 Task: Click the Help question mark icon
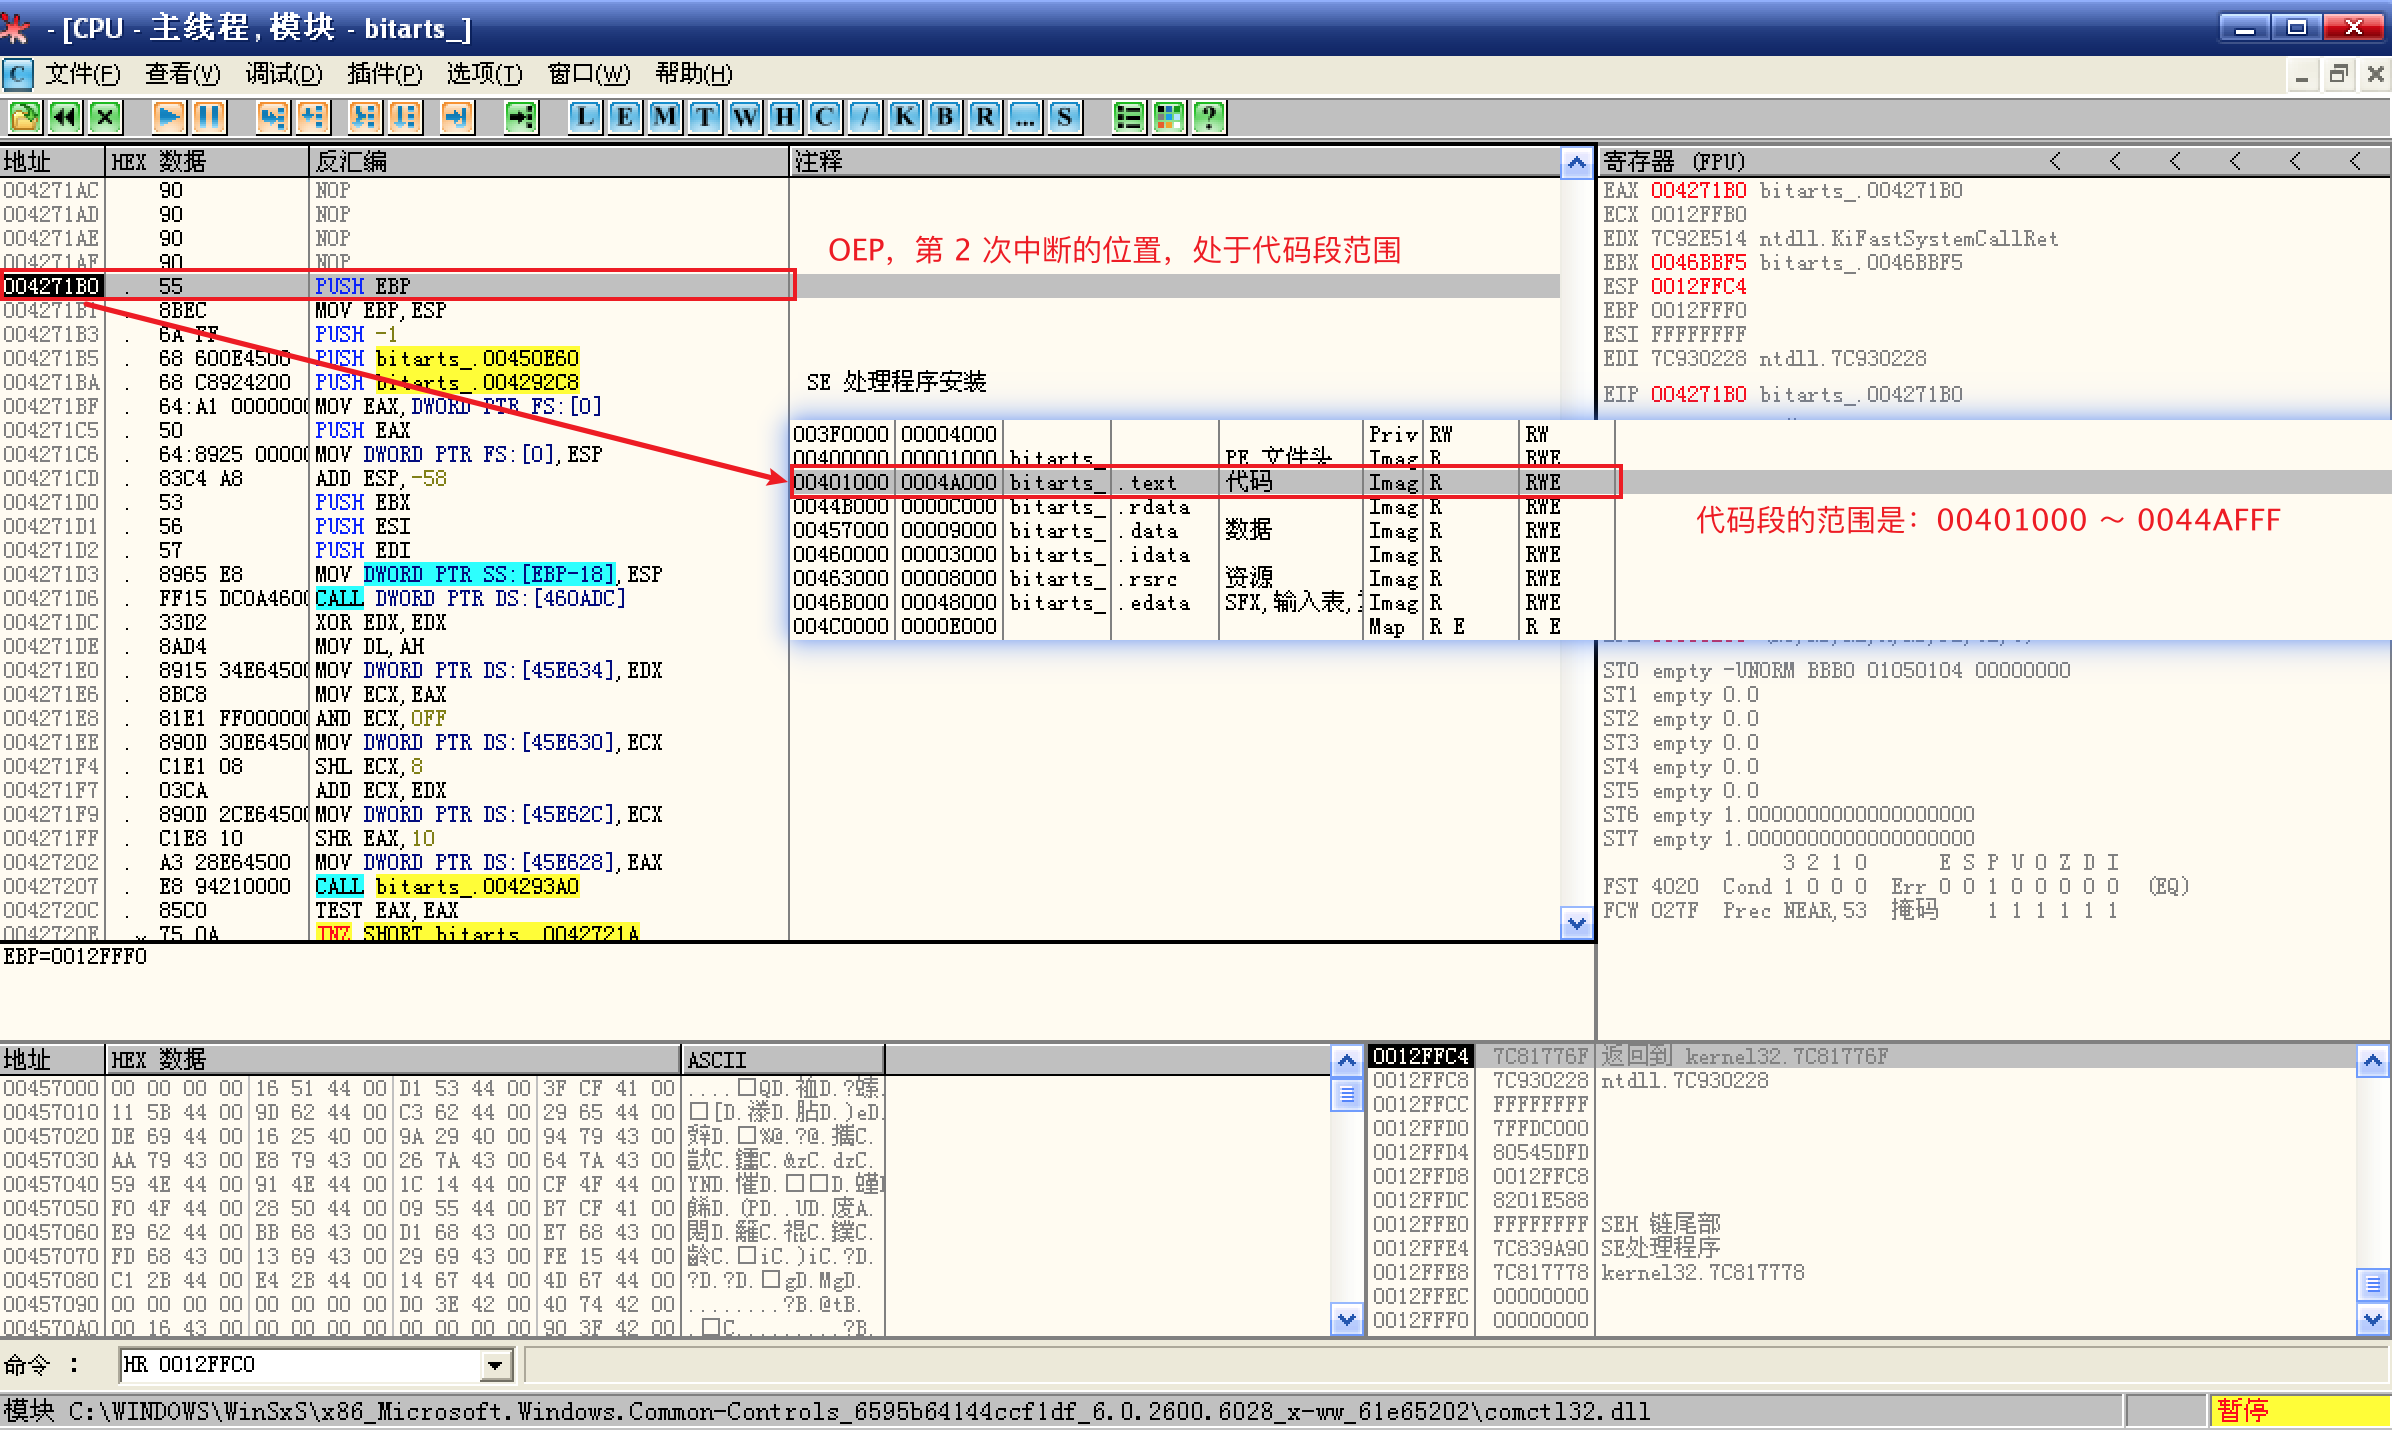pos(1209,118)
